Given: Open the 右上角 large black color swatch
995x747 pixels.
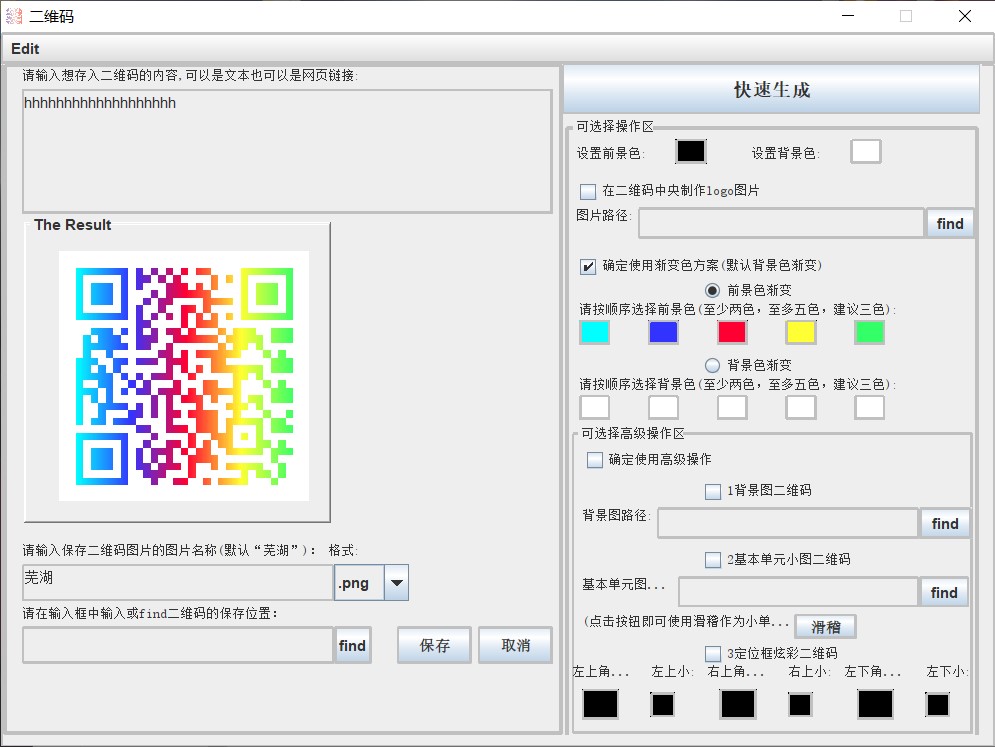Looking at the screenshot, I should click(737, 704).
